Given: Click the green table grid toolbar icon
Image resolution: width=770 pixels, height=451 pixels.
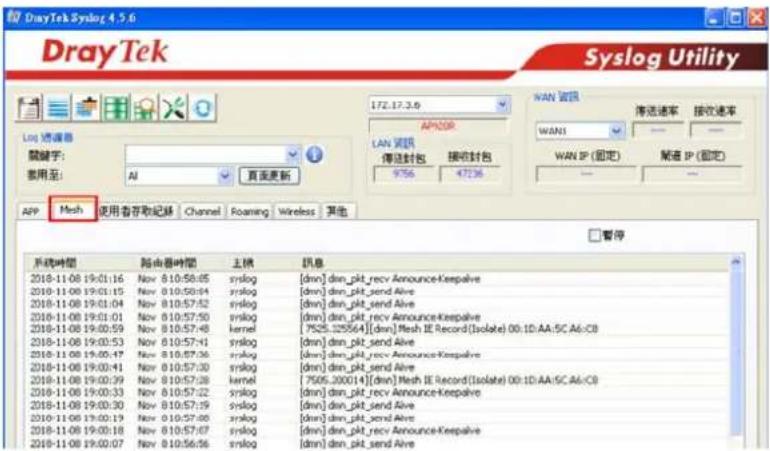Looking at the screenshot, I should [x=116, y=108].
